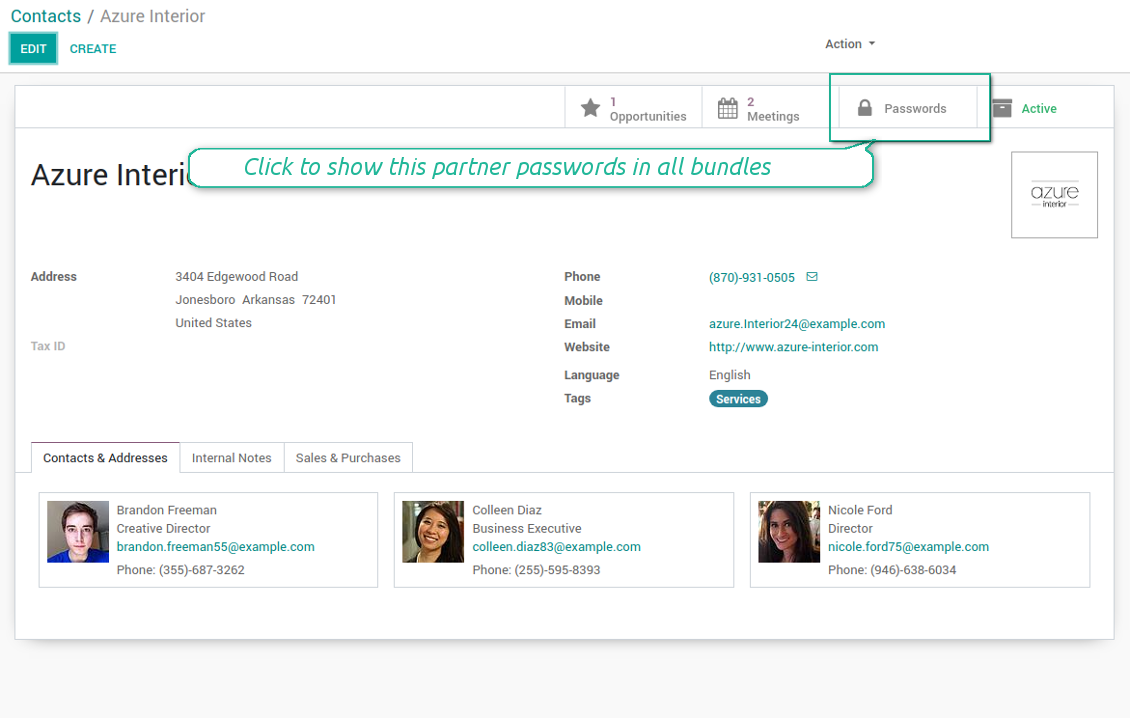This screenshot has height=718, width=1130.
Task: Go back to Contacts breadcrumb
Action: 45,16
